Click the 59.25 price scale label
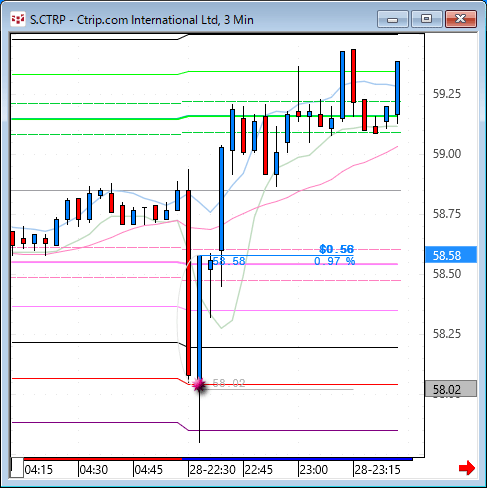This screenshot has width=487, height=488. [447, 94]
